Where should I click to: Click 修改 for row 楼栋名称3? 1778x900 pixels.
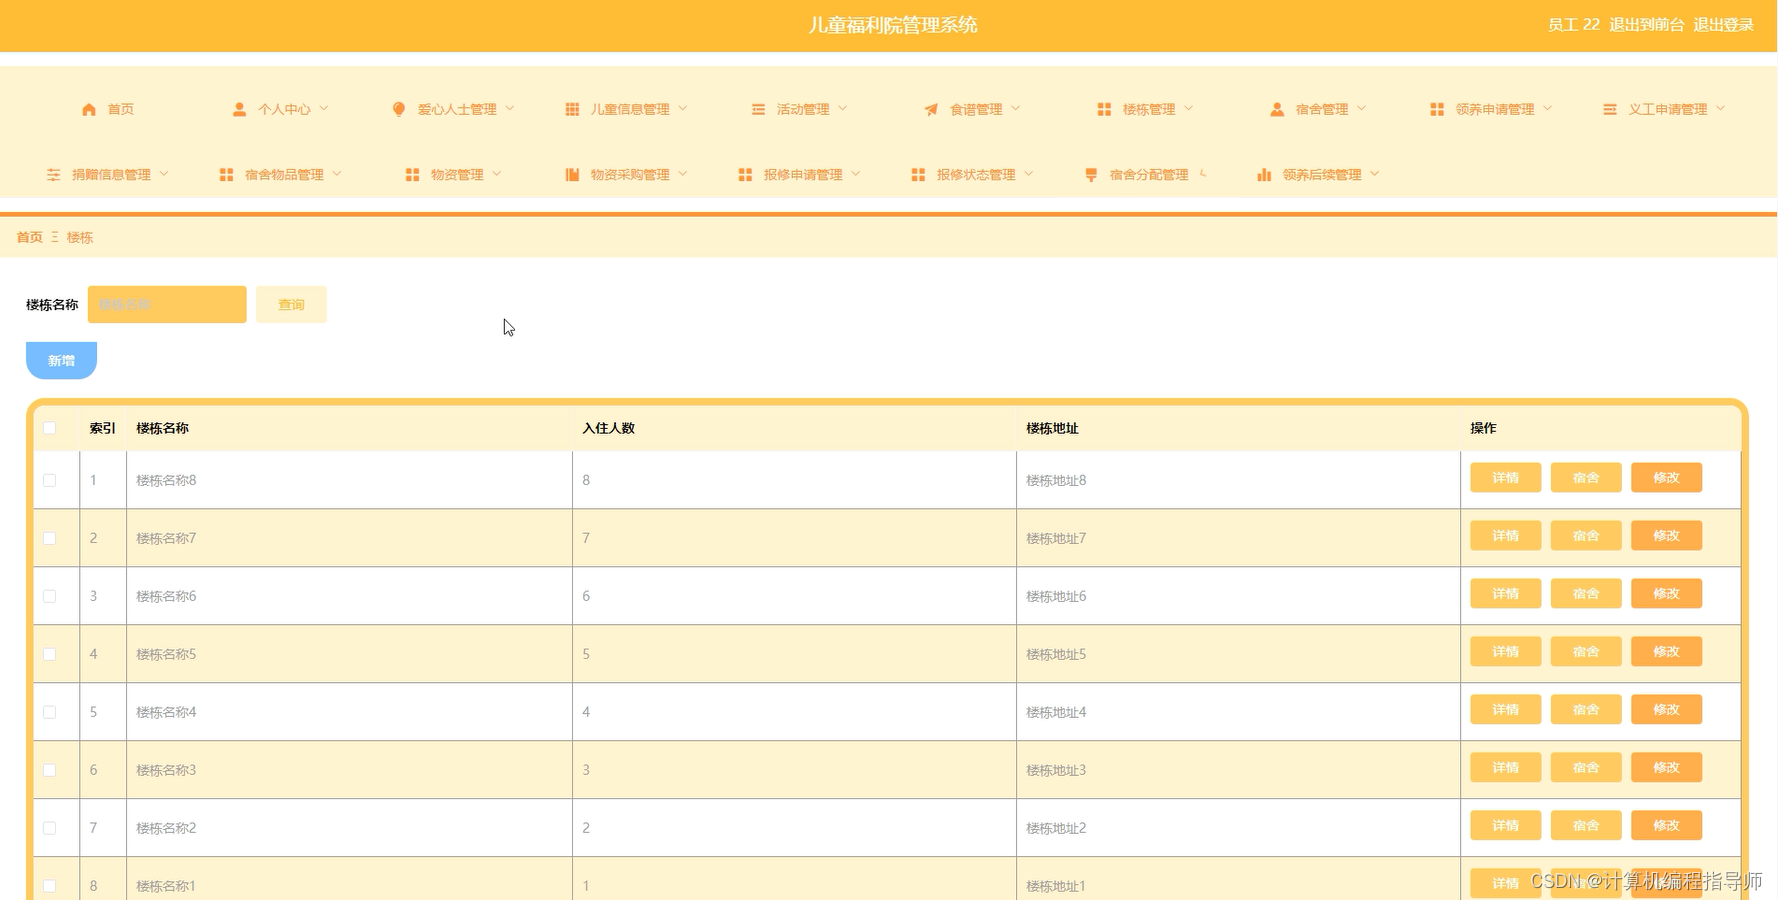tap(1666, 768)
